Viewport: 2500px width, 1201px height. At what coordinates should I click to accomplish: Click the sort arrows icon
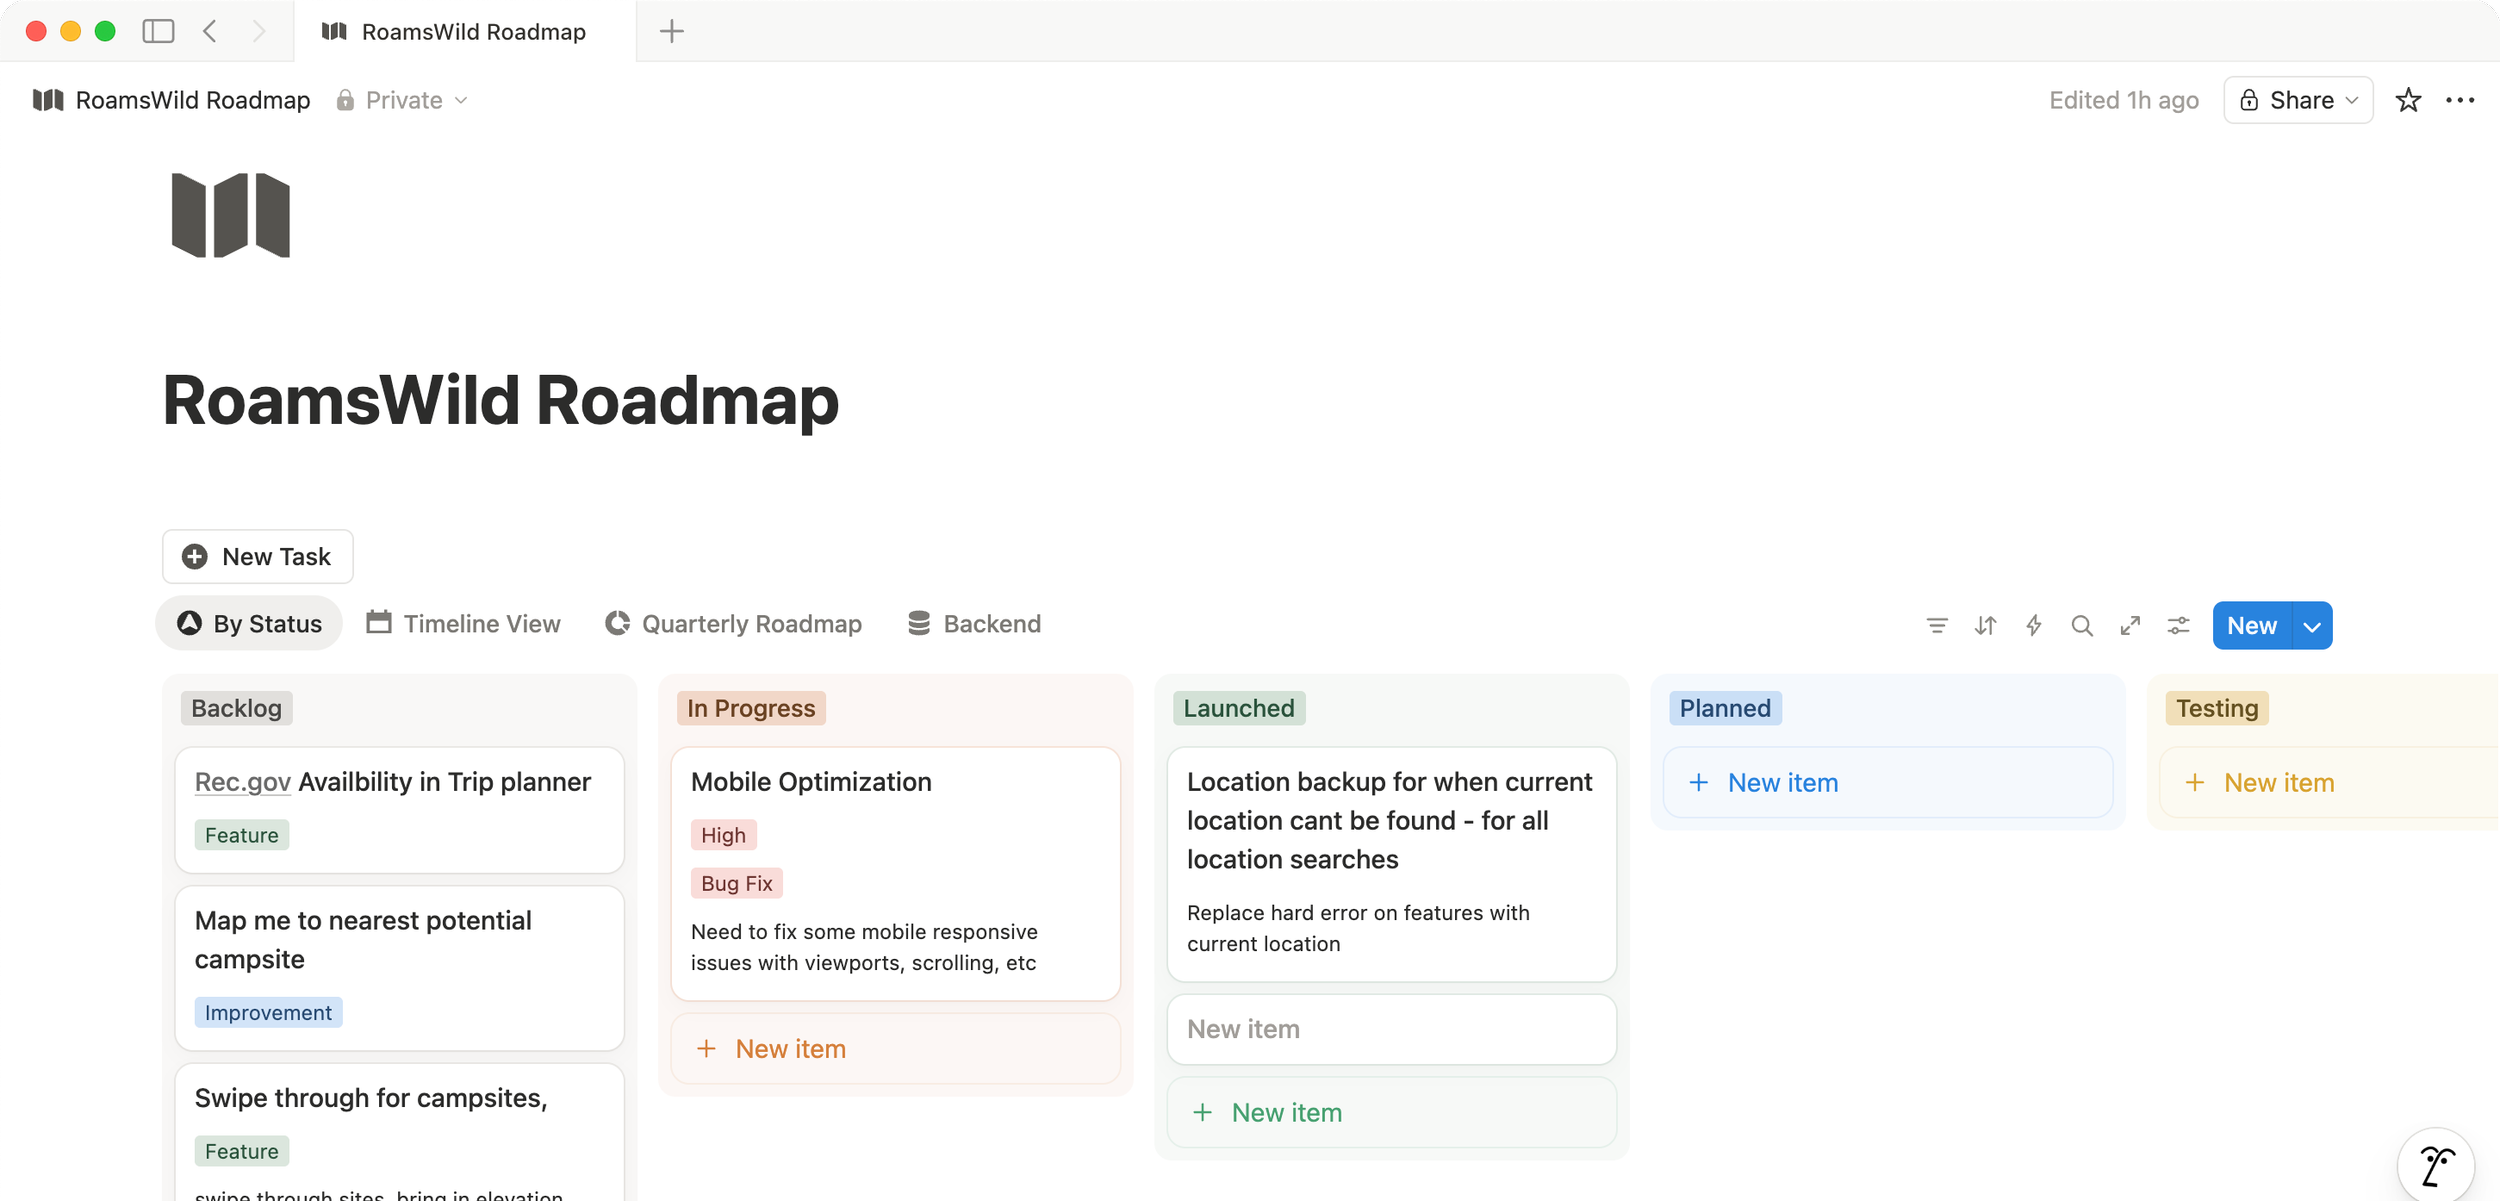1985,625
